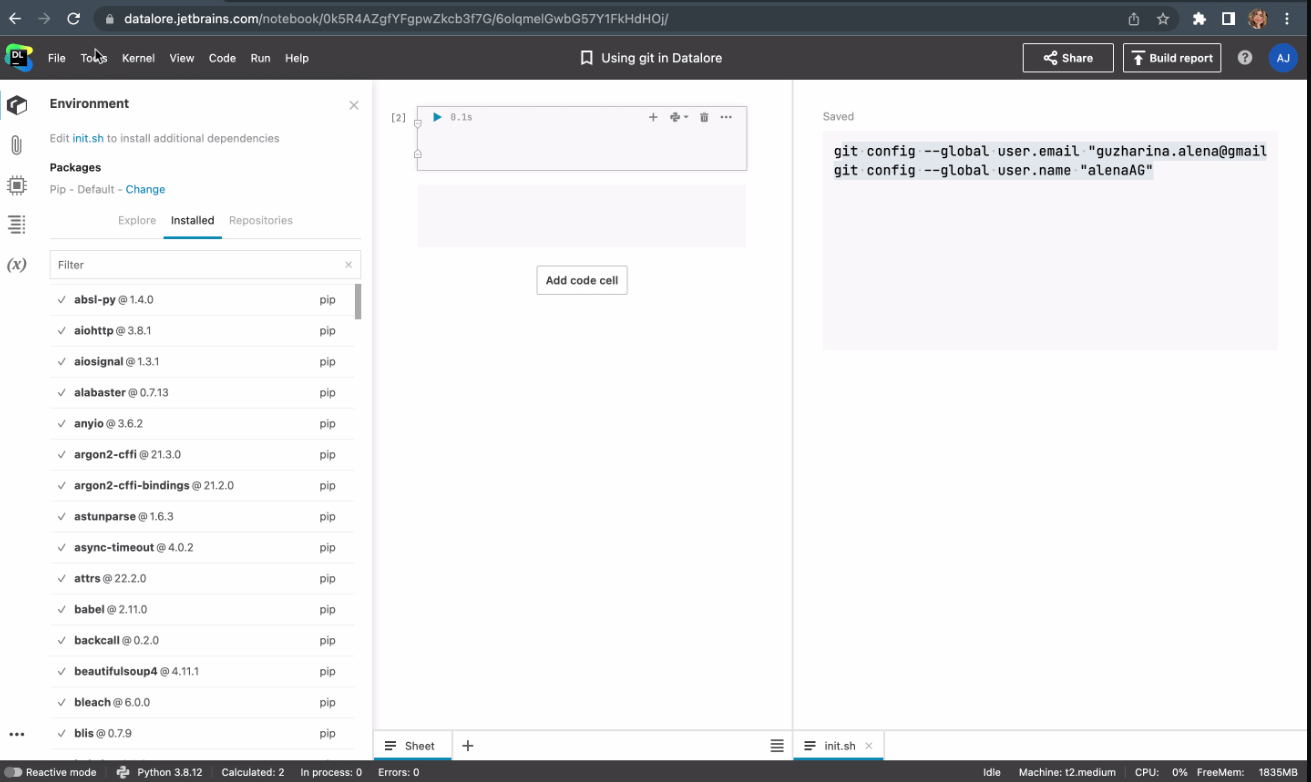The image size is (1311, 782).
Task: Toggle the aiohttp package checkmark
Action: [62, 331]
